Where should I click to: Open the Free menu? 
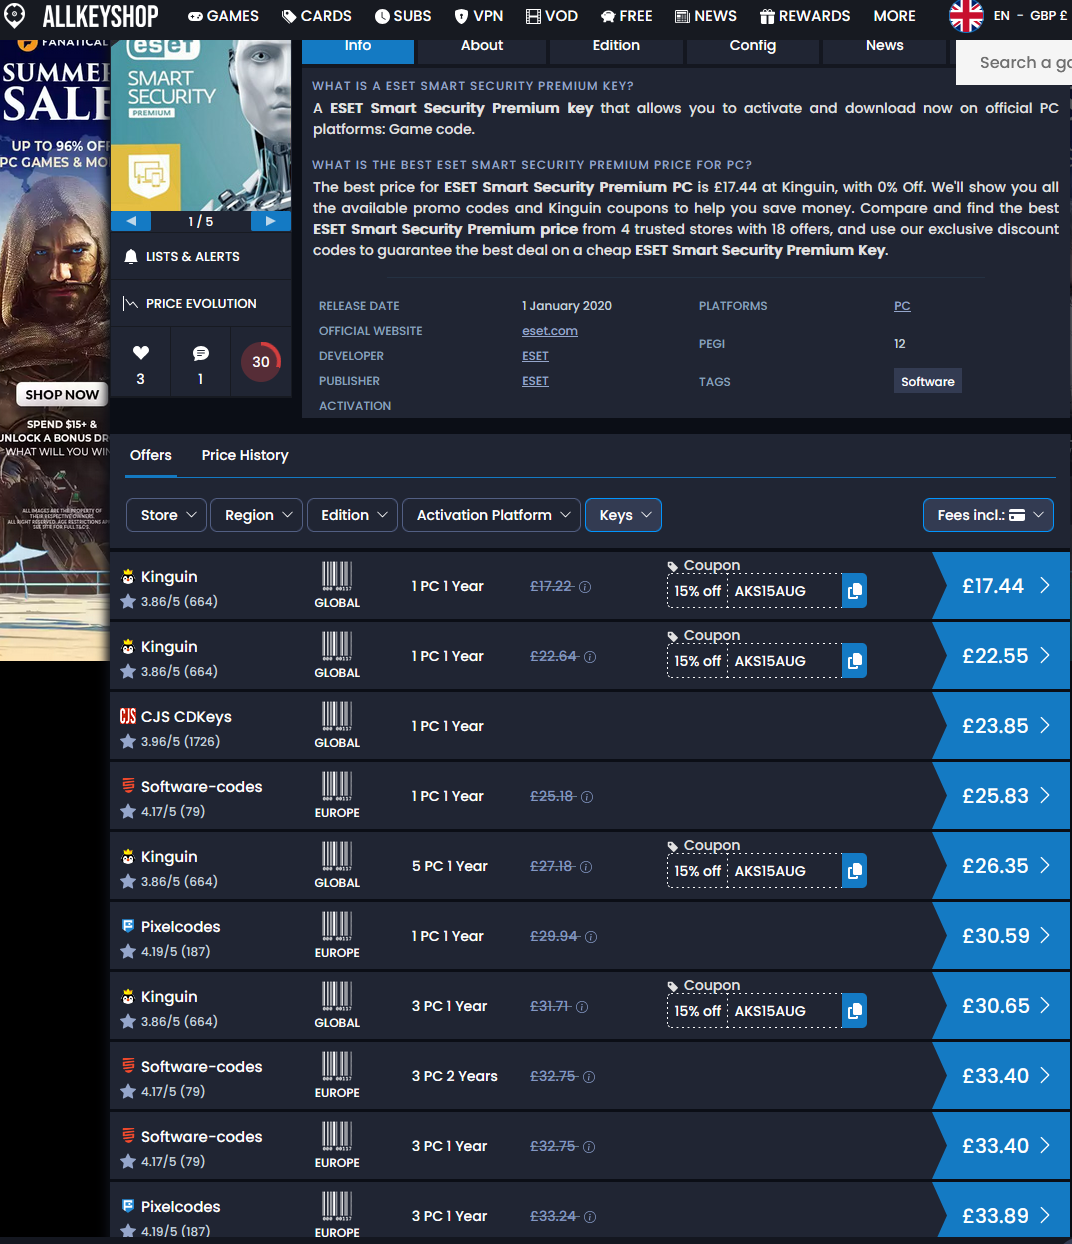point(626,16)
